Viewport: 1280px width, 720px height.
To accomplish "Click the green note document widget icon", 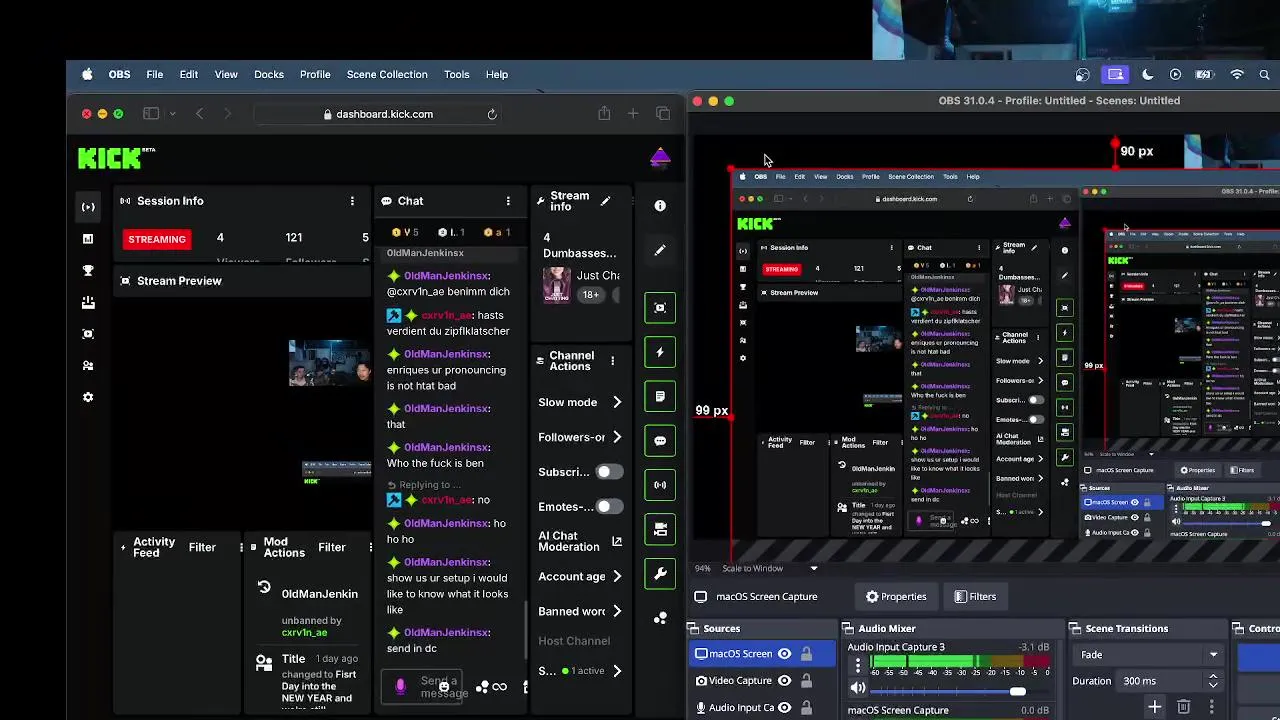I will tap(660, 397).
